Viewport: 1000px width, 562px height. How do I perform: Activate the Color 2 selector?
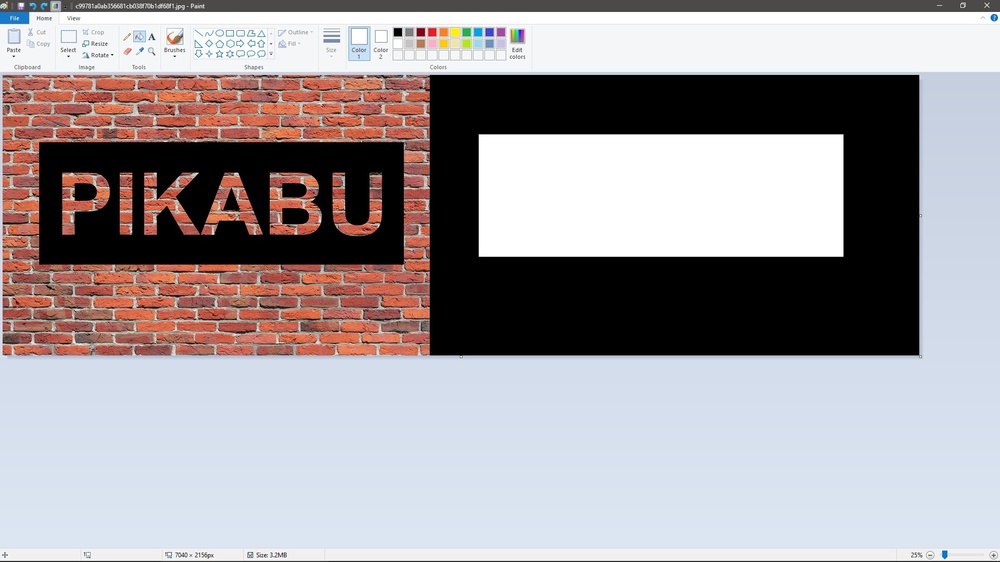click(381, 44)
